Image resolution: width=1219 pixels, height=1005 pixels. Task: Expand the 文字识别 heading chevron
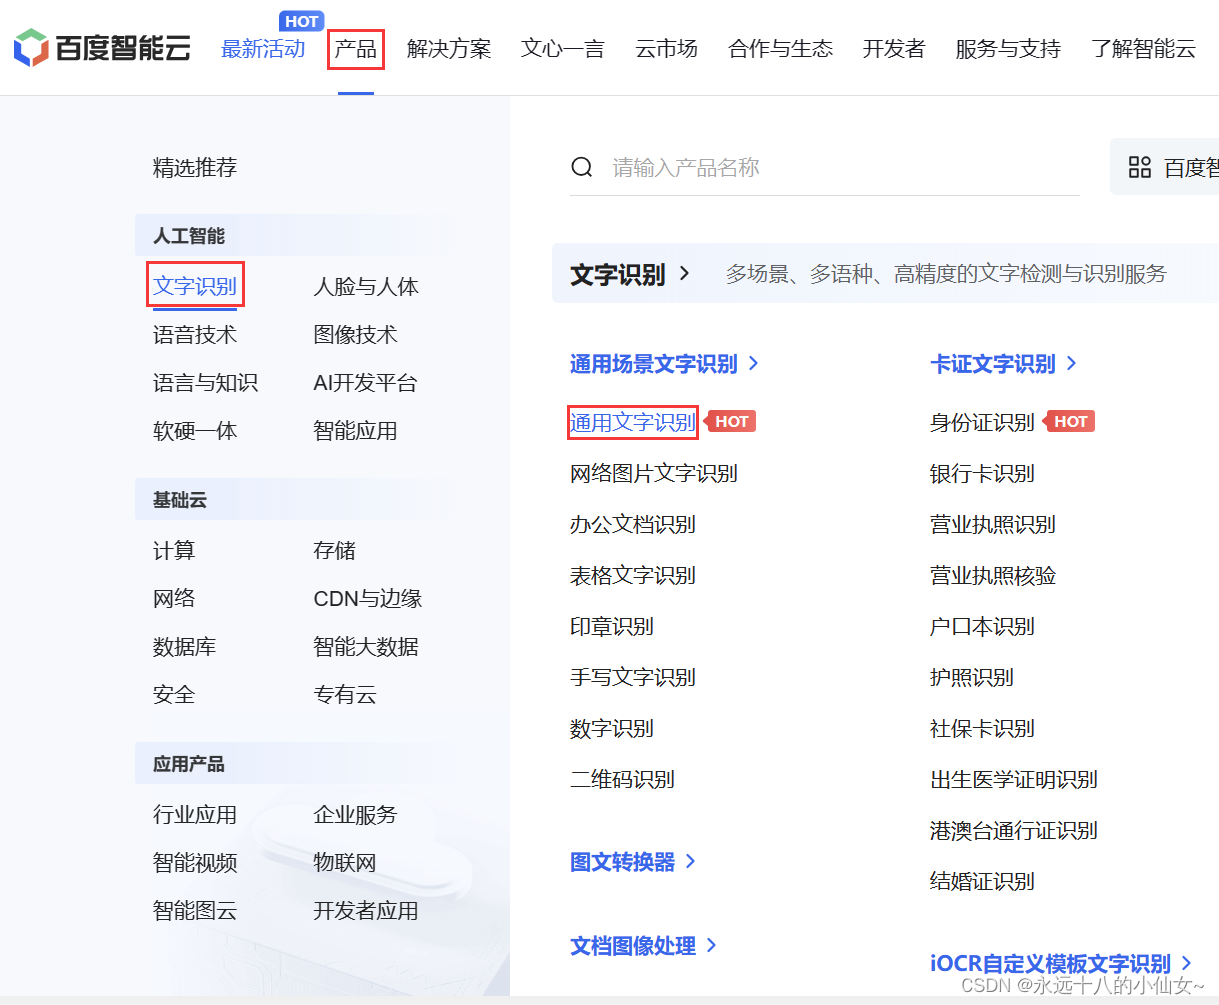(x=685, y=273)
